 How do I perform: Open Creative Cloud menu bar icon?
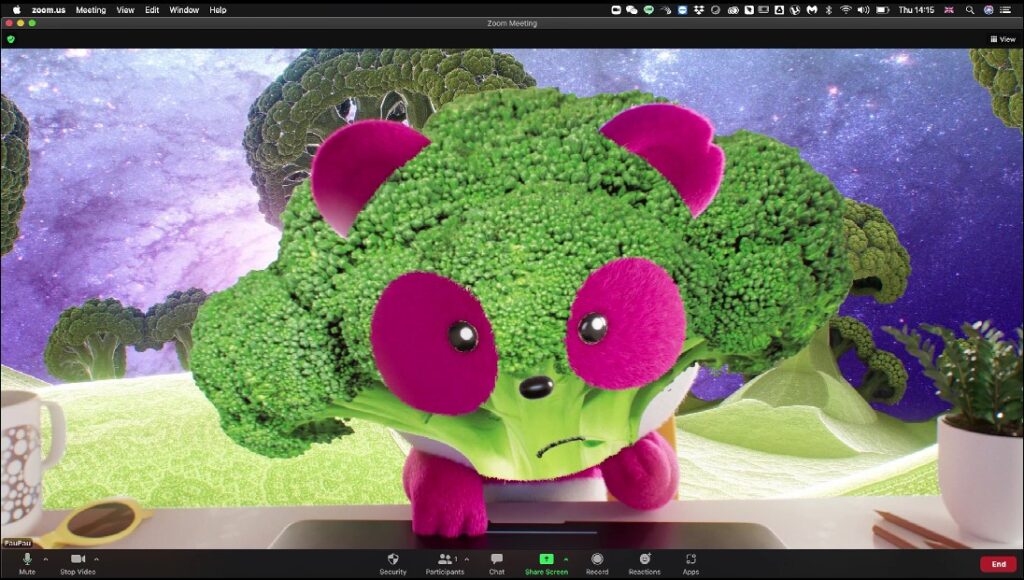point(734,10)
